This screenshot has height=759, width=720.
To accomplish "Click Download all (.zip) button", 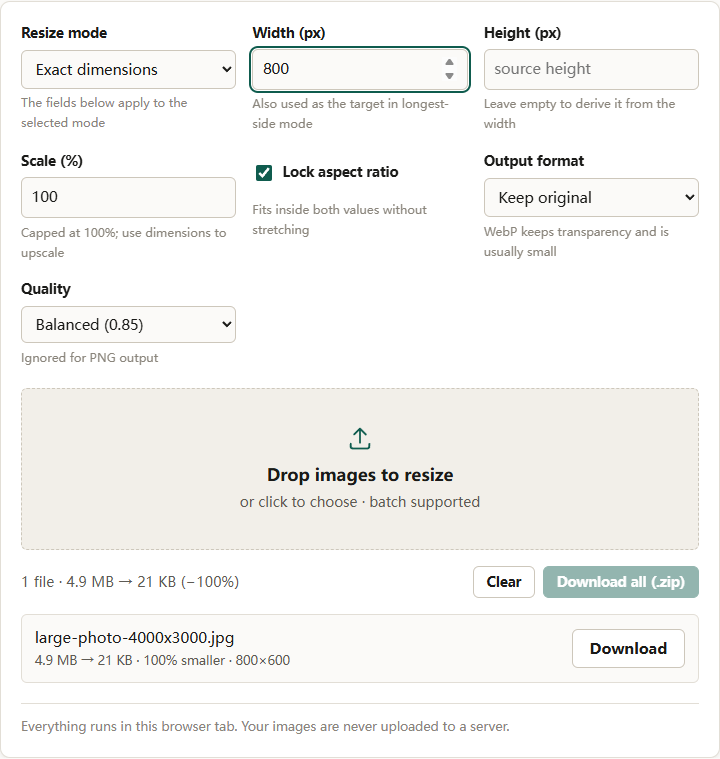I will 621,582.
